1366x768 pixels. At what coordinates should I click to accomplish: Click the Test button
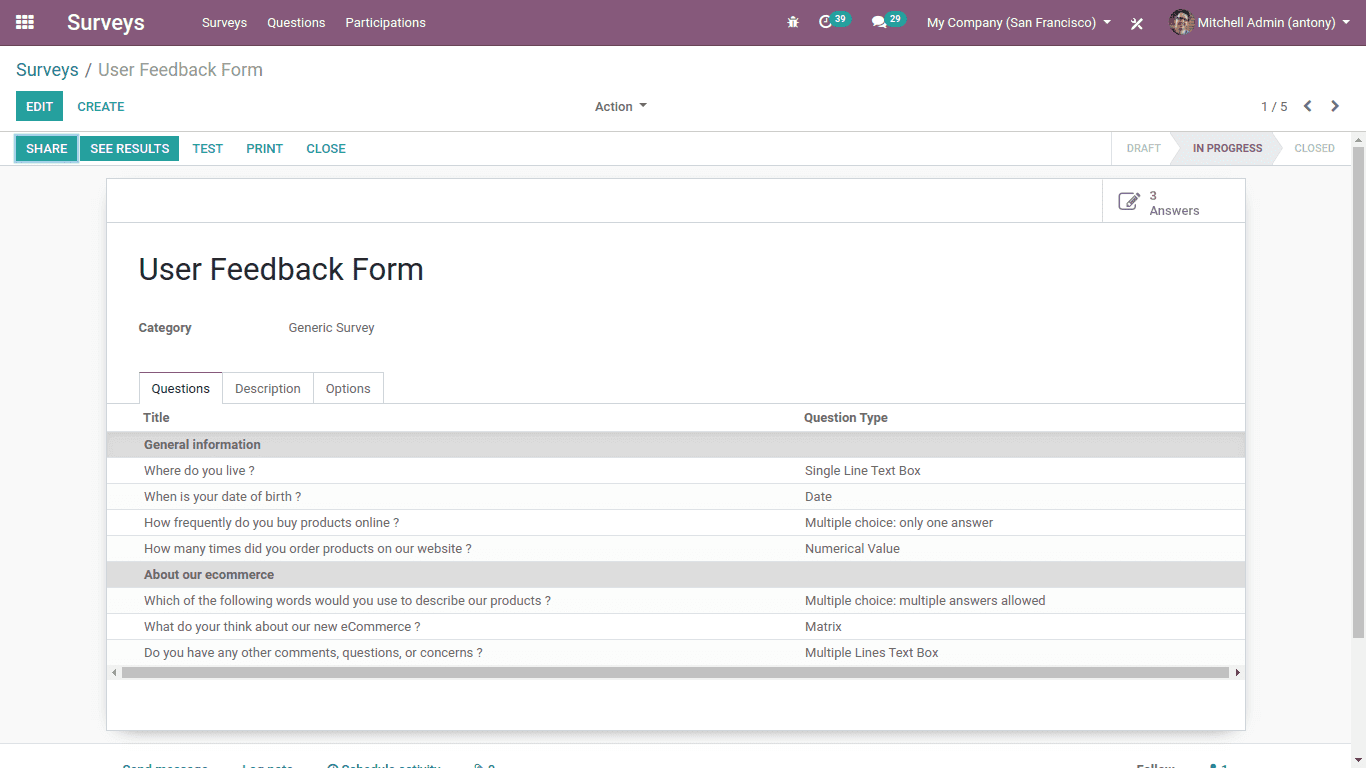(208, 148)
